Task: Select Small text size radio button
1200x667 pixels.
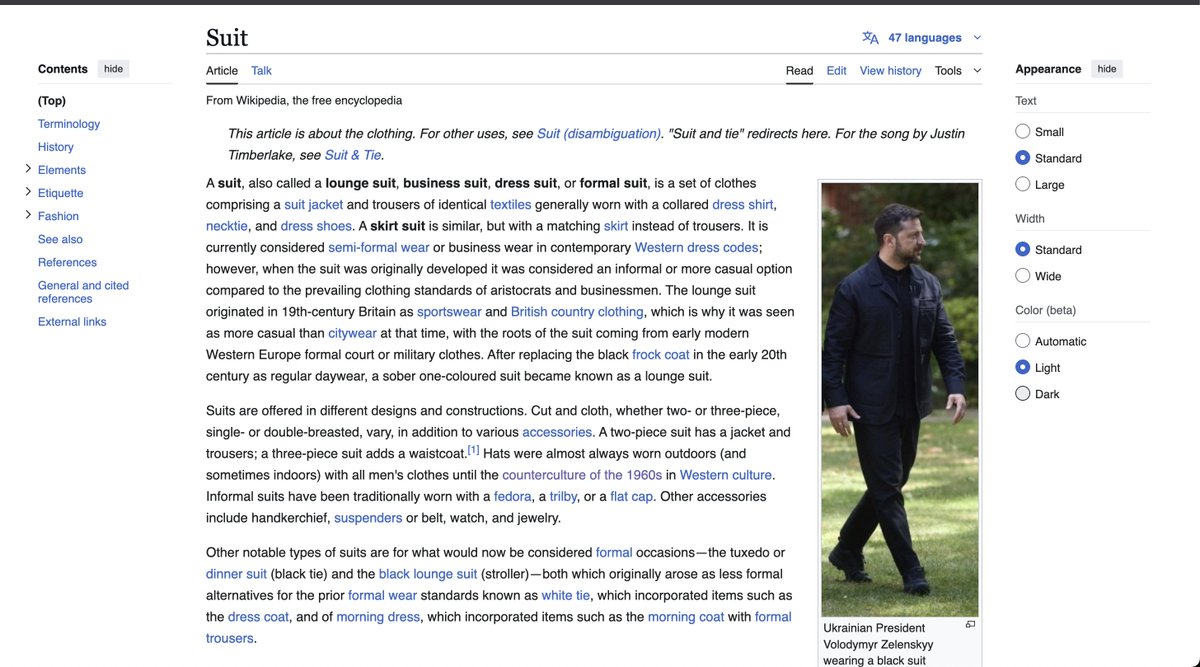Action: pos(1022,131)
